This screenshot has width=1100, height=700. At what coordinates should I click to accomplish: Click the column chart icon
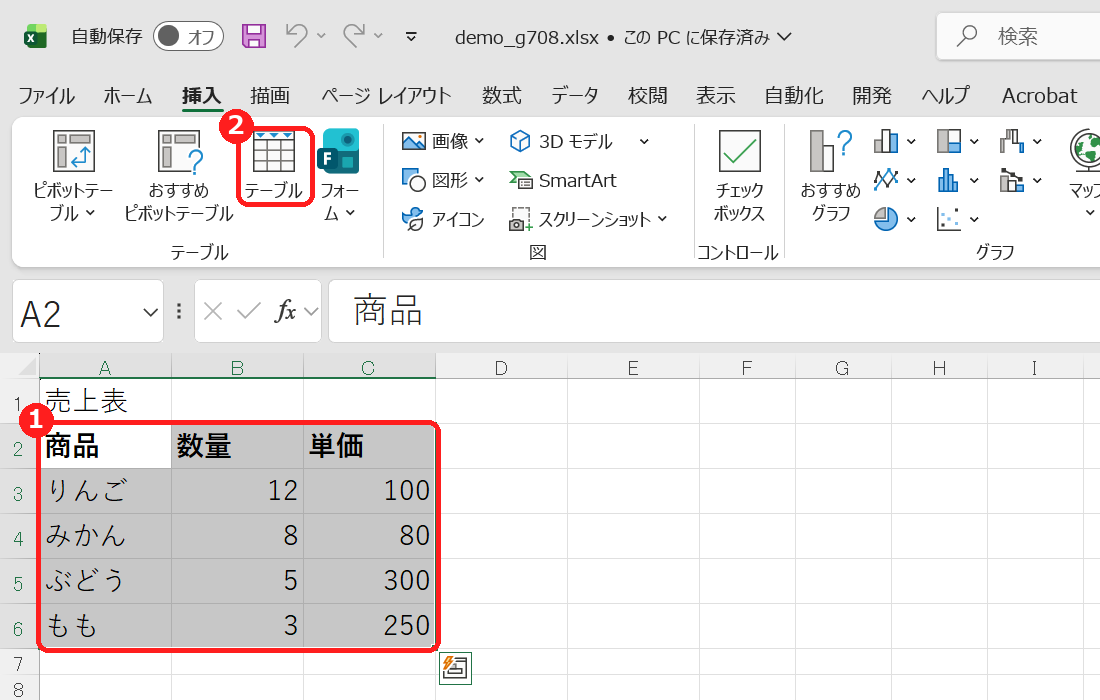tap(886, 142)
